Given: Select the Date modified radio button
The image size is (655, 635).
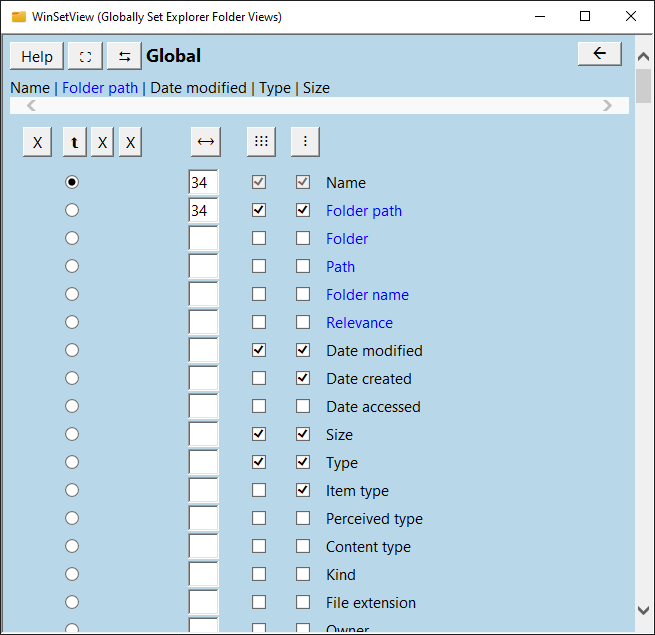Looking at the screenshot, I should pos(72,350).
